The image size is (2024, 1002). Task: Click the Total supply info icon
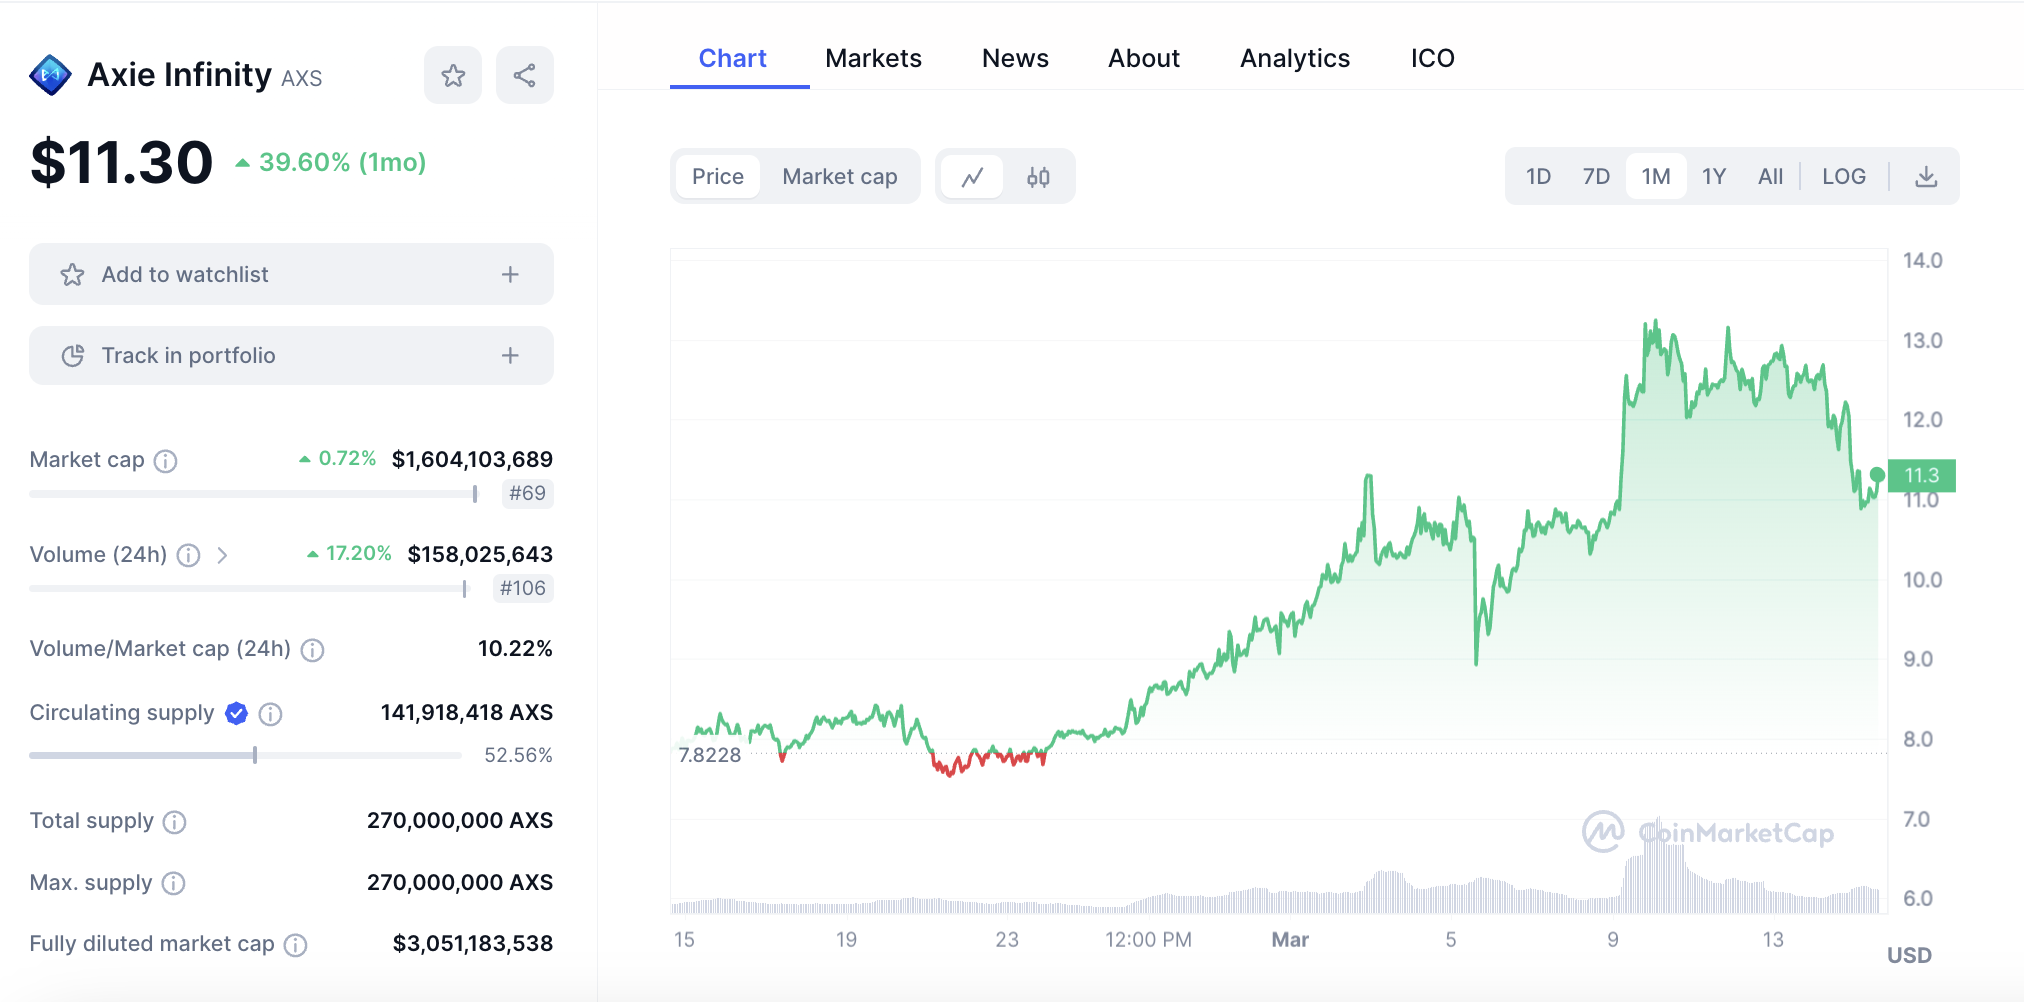coord(175,822)
